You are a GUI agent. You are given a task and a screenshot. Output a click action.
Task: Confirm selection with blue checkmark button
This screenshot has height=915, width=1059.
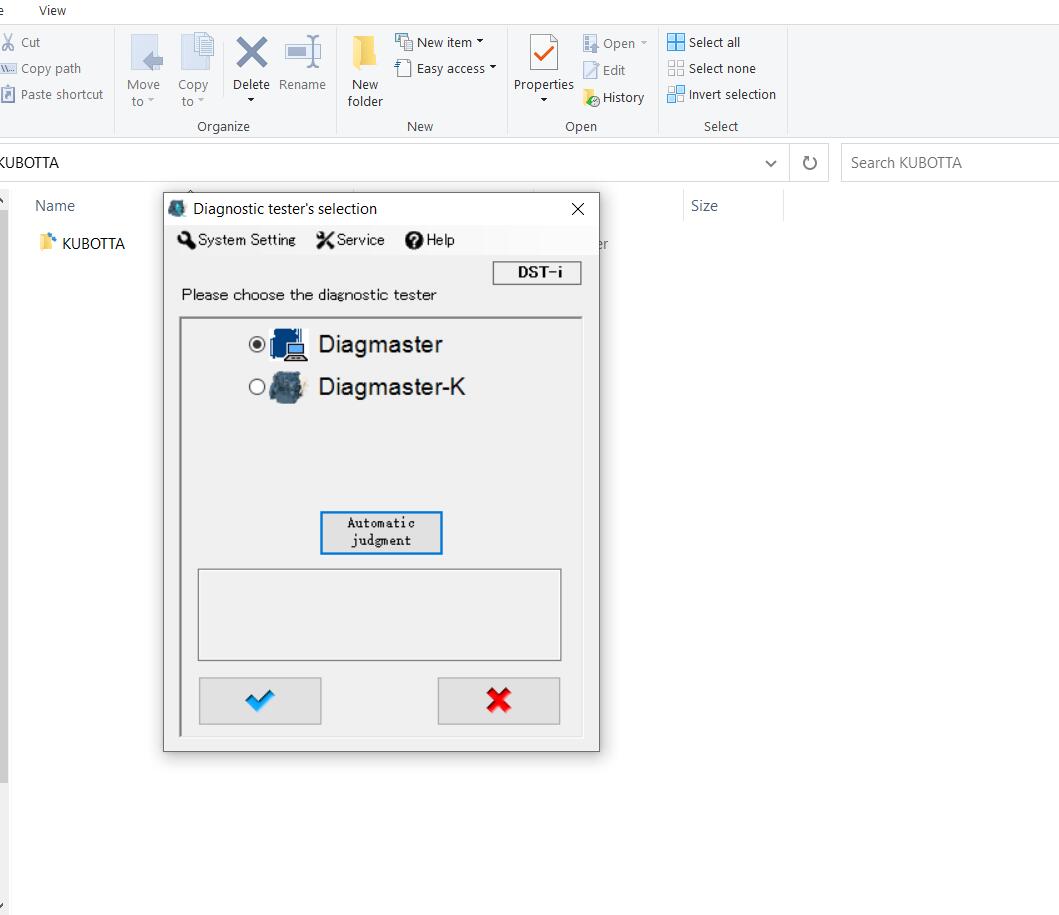coord(260,700)
